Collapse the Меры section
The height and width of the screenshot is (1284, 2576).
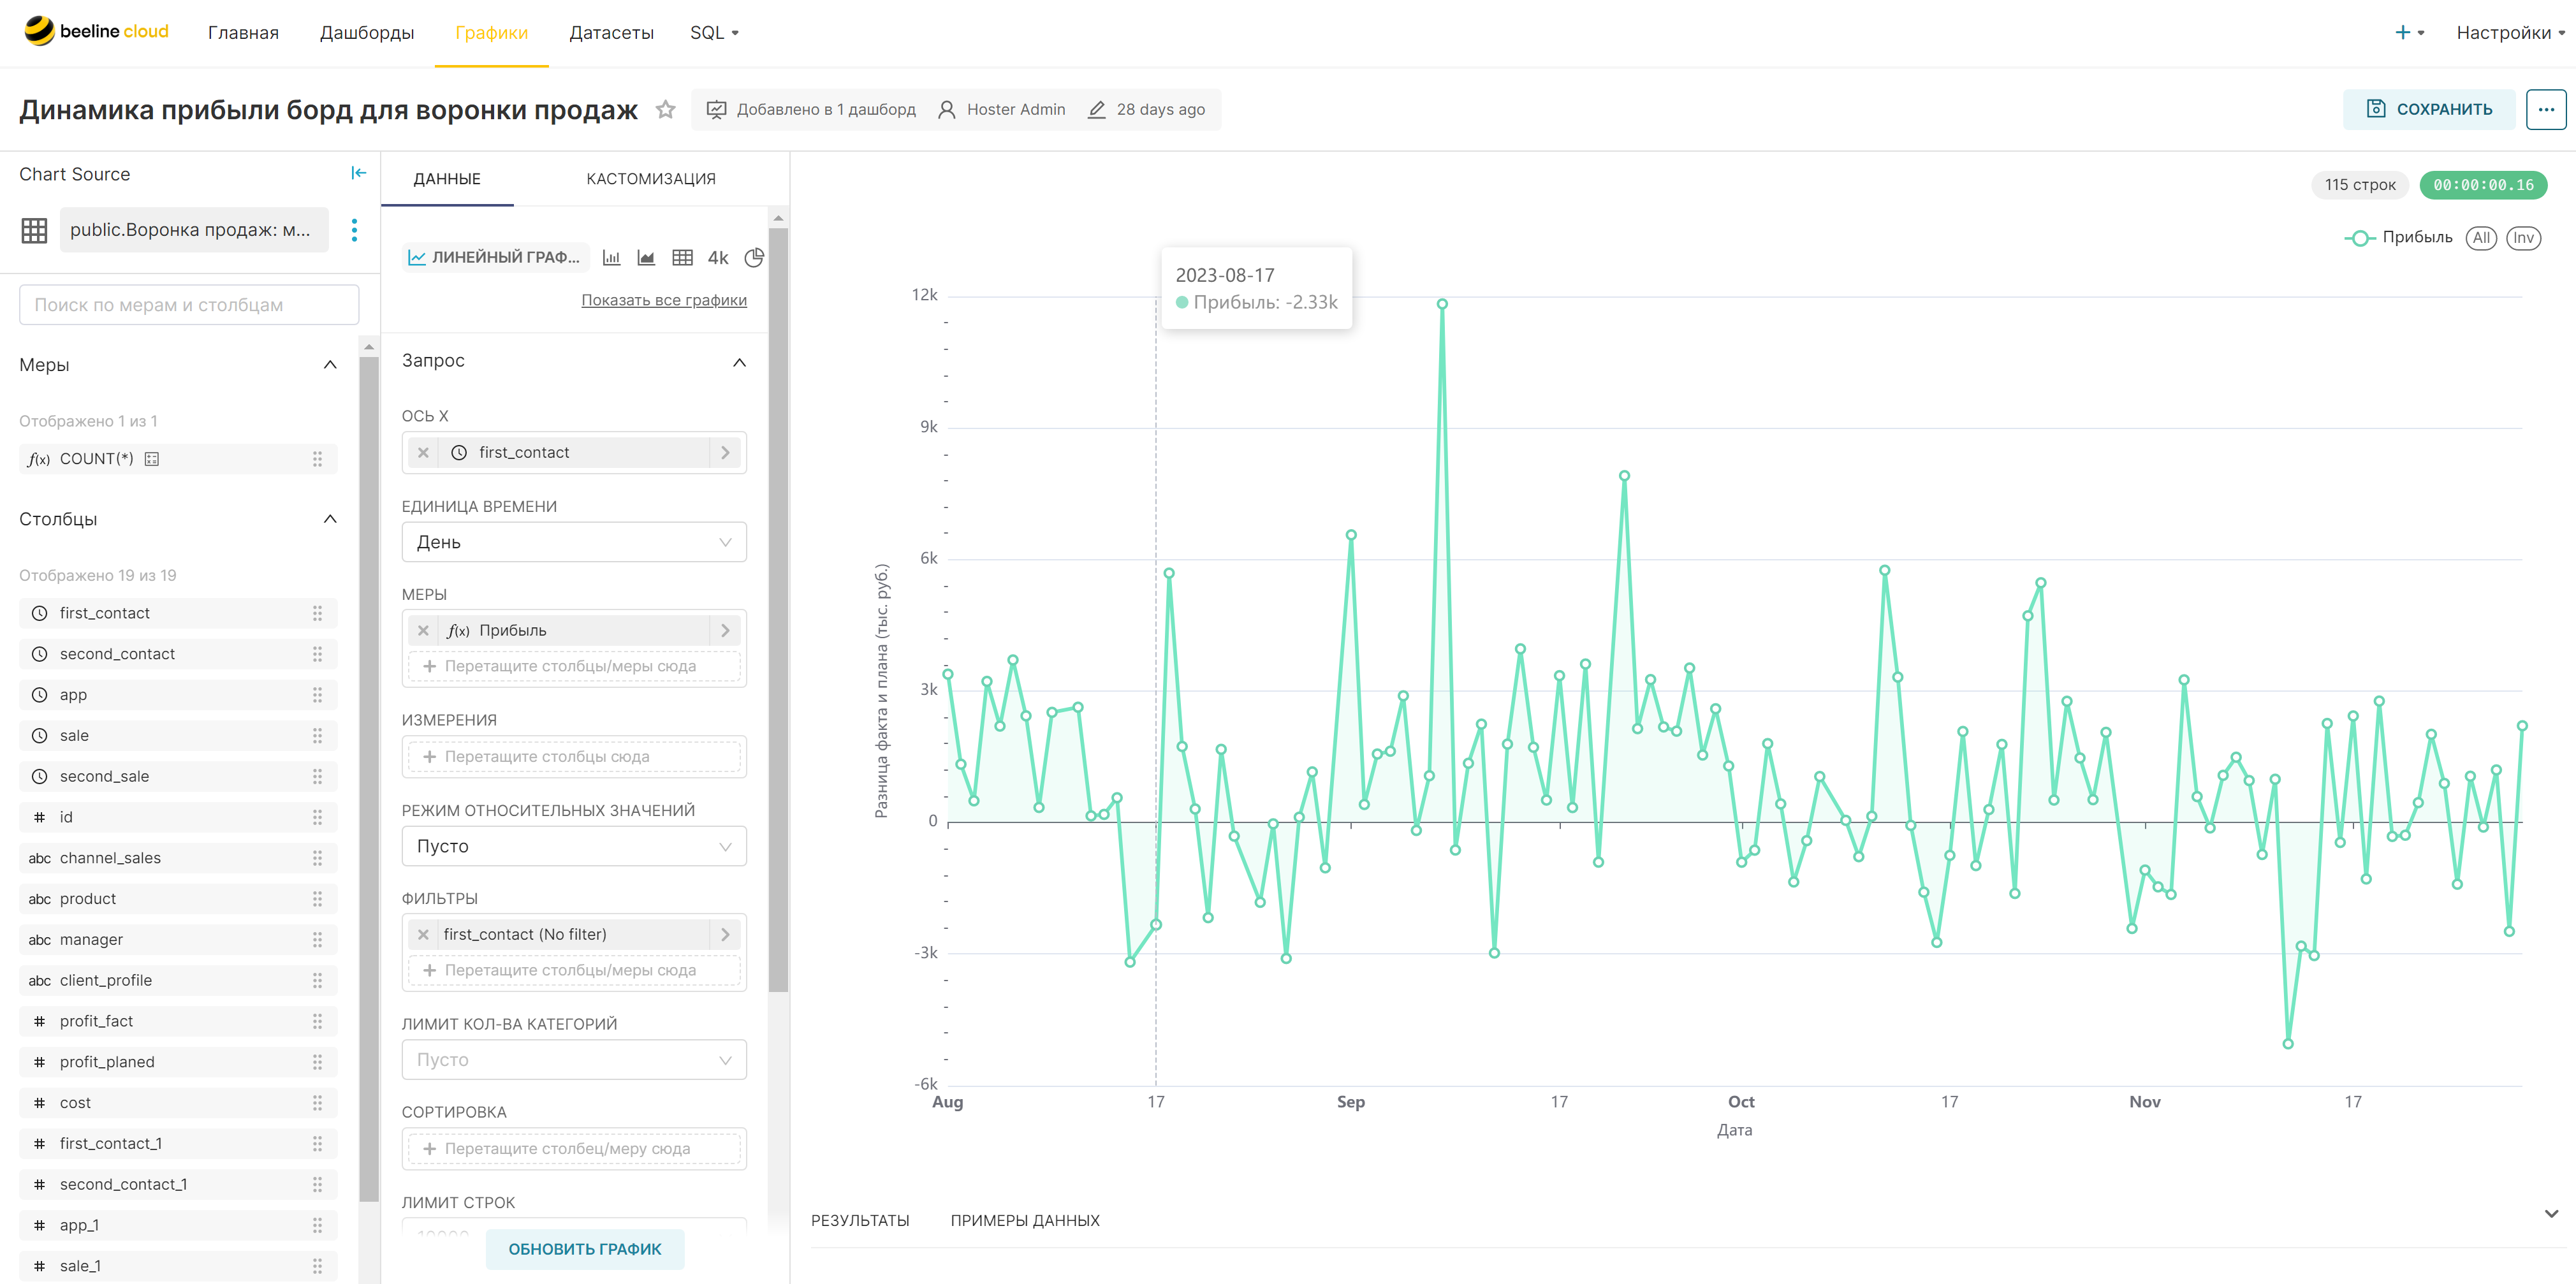point(330,365)
